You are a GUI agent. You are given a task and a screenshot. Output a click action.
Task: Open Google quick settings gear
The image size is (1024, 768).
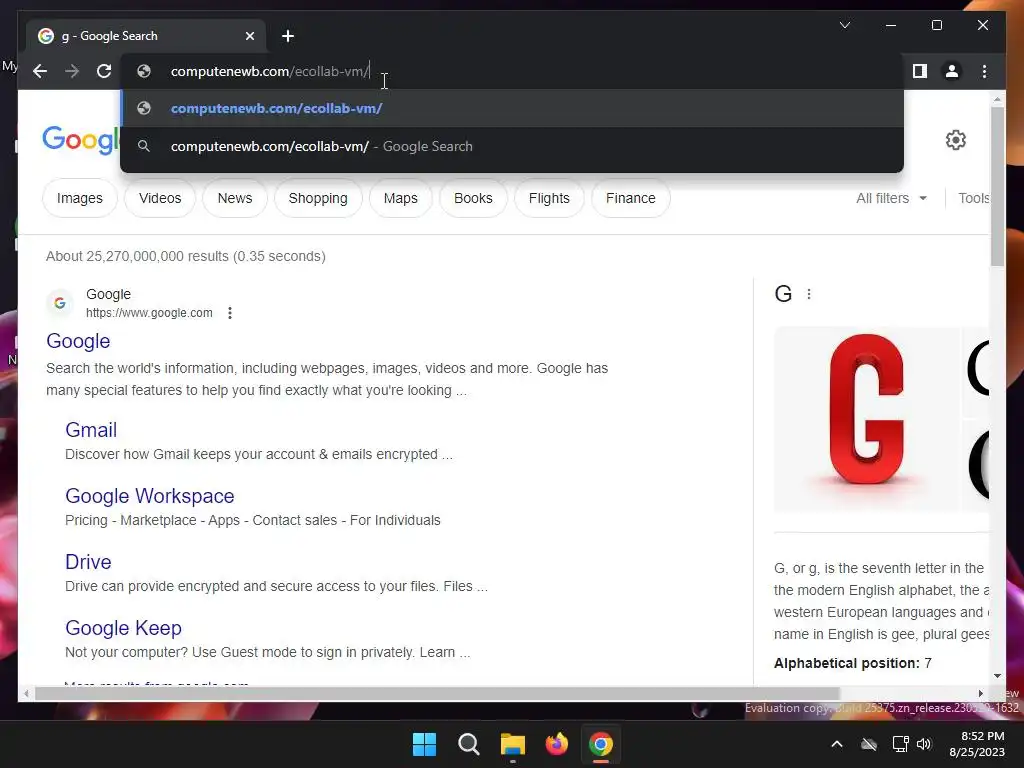[x=955, y=140]
